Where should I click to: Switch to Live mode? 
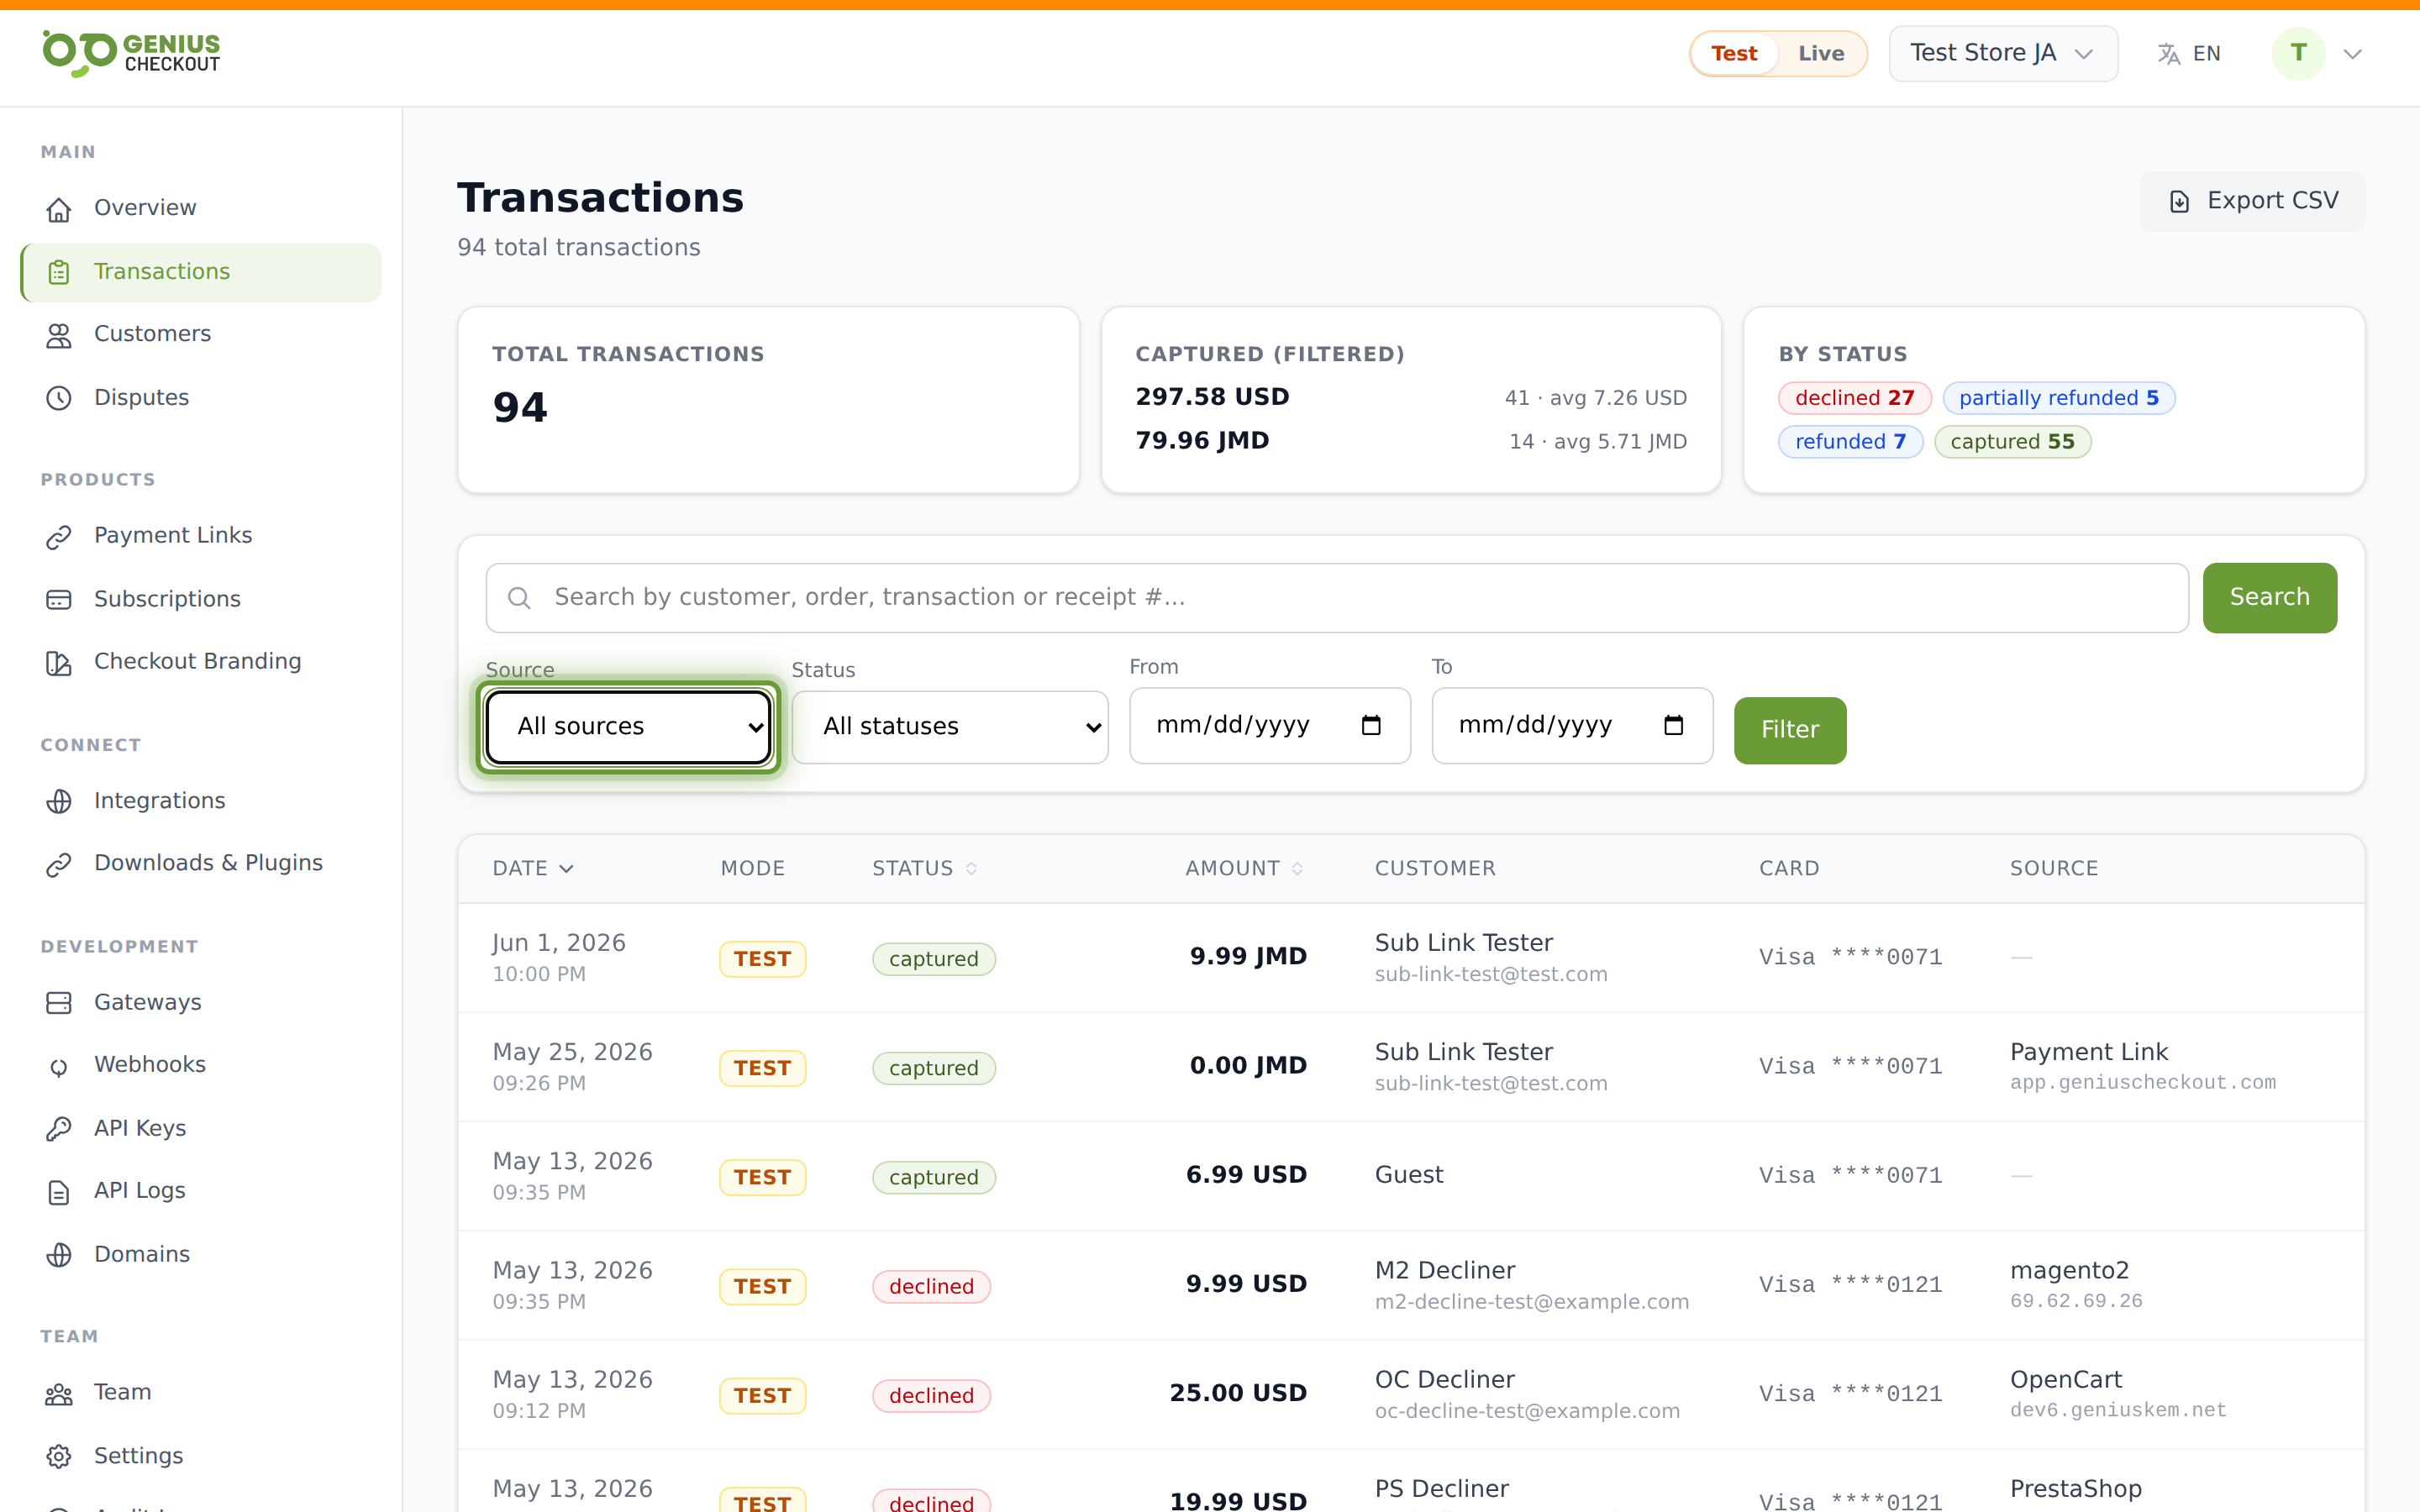point(1821,54)
